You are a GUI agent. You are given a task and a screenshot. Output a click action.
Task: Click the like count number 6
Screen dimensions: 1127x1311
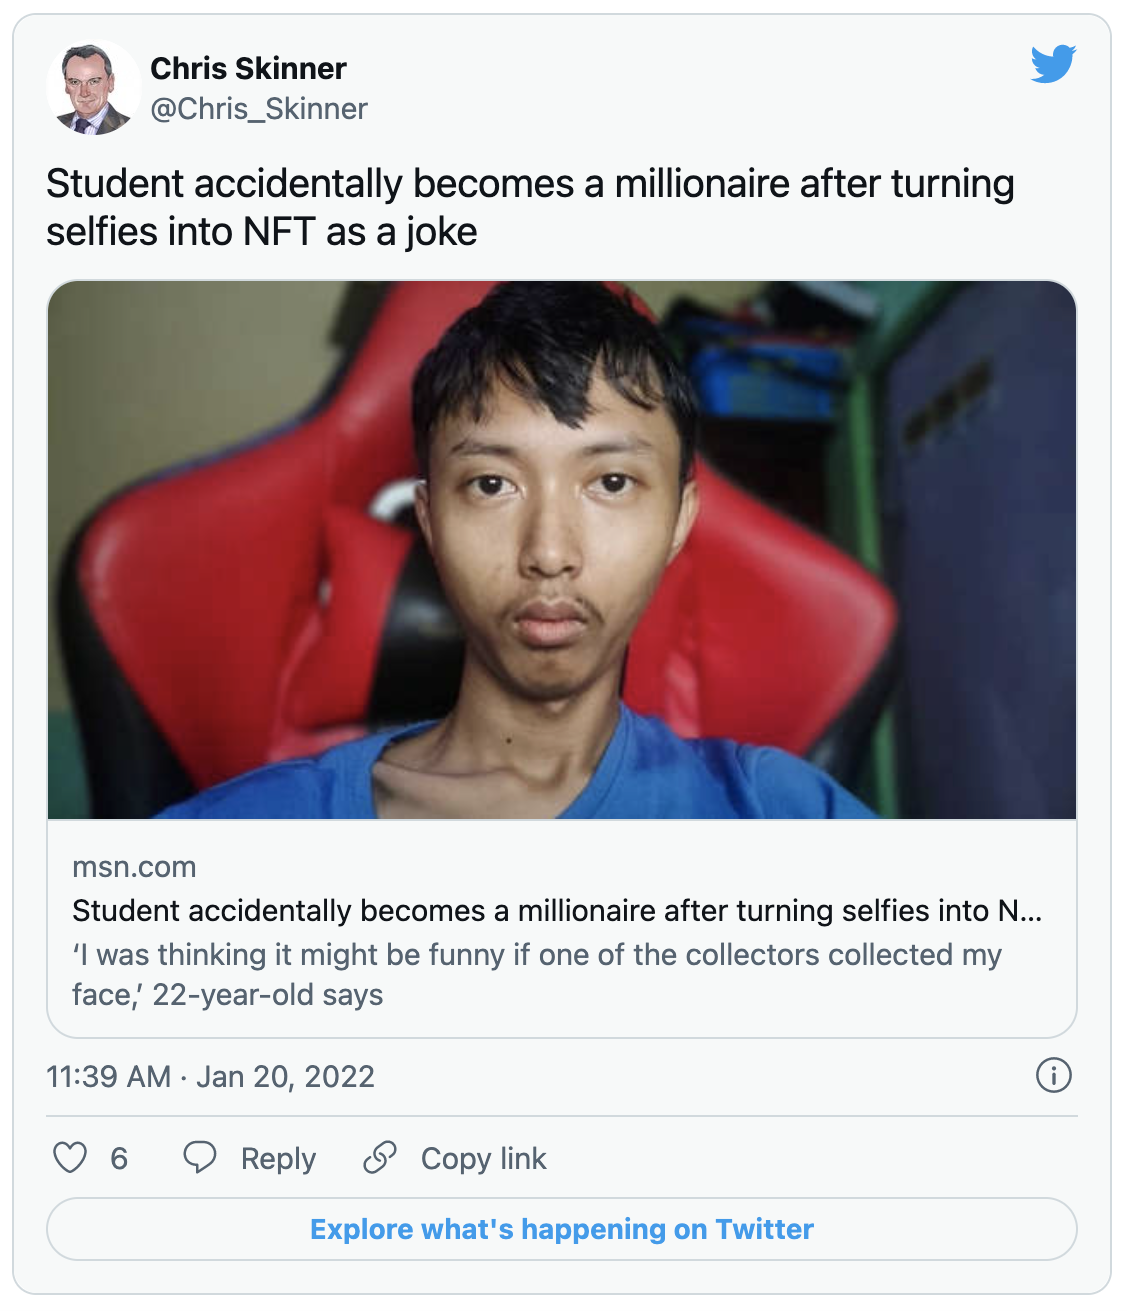(x=119, y=1159)
